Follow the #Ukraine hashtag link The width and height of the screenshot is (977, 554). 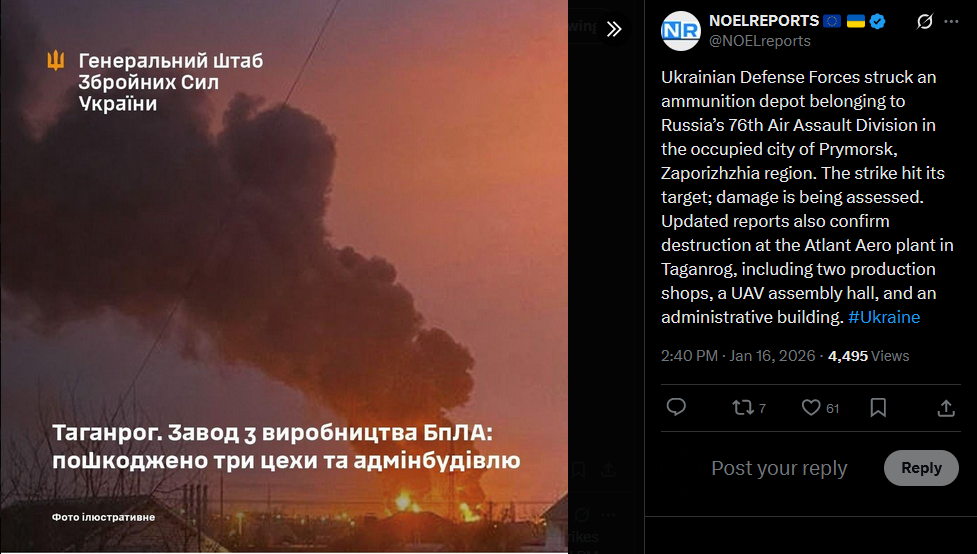(x=884, y=317)
